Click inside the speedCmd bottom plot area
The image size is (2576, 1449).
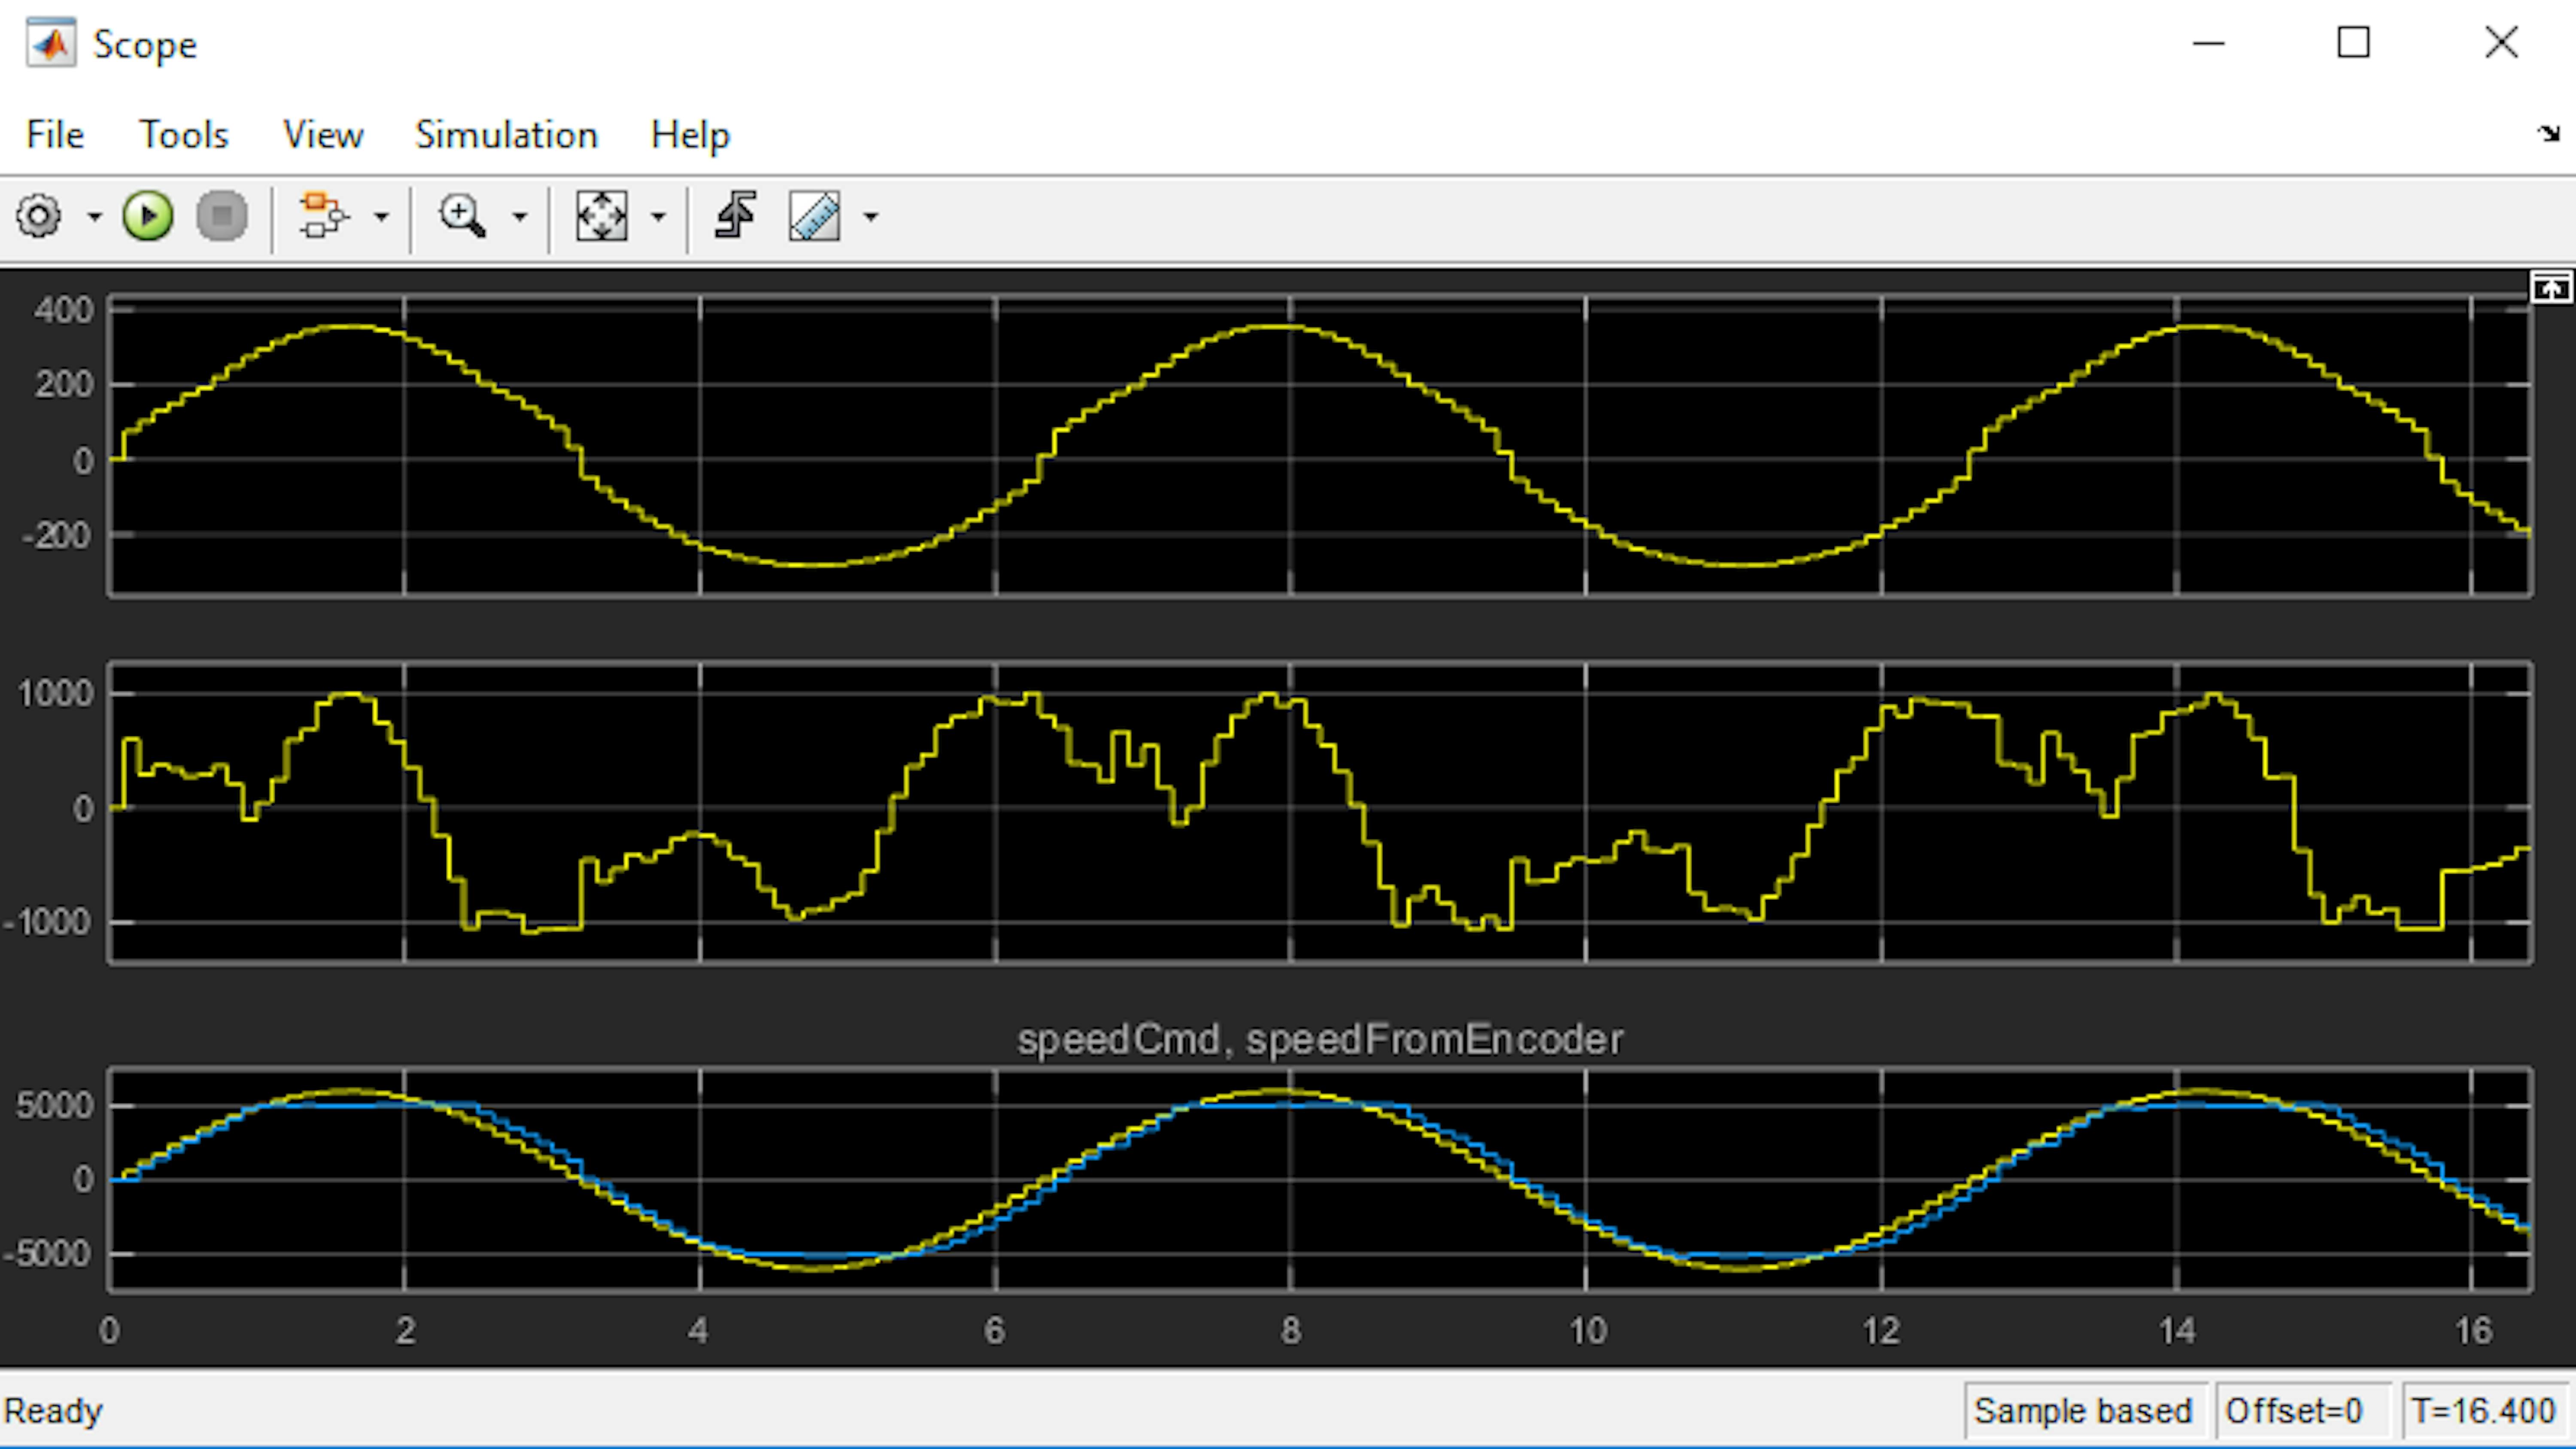point(1320,1179)
